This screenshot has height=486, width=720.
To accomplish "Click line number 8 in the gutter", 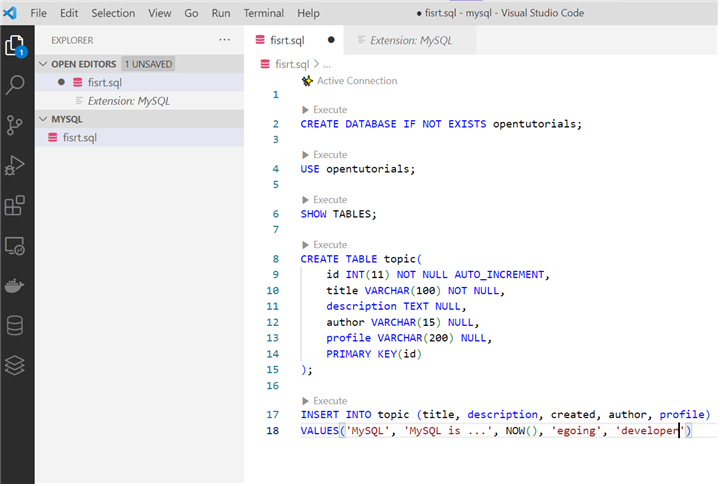I will tap(276, 259).
